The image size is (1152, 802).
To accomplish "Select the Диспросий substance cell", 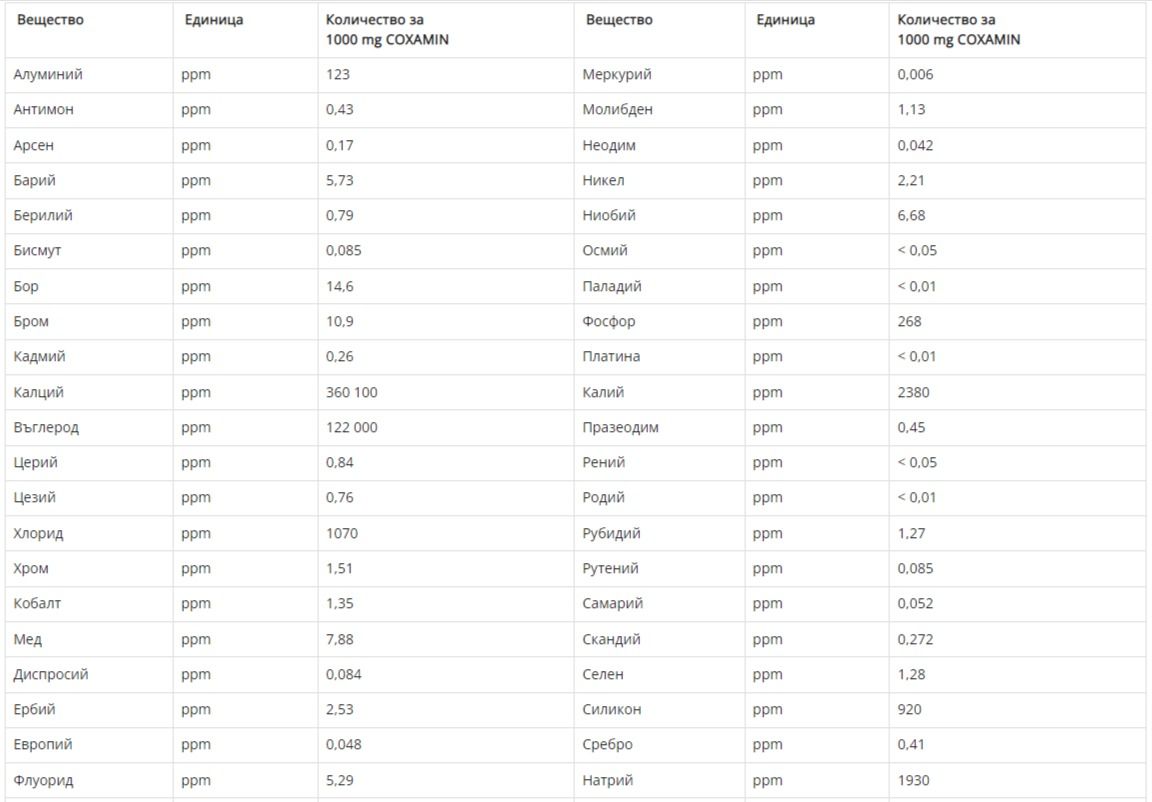I will pyautogui.click(x=51, y=674).
